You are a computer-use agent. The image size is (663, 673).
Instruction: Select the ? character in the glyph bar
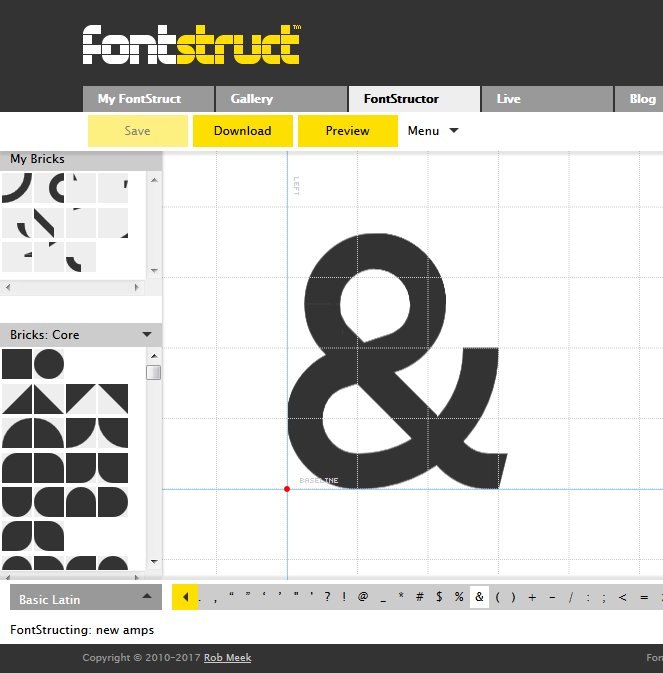pos(327,597)
